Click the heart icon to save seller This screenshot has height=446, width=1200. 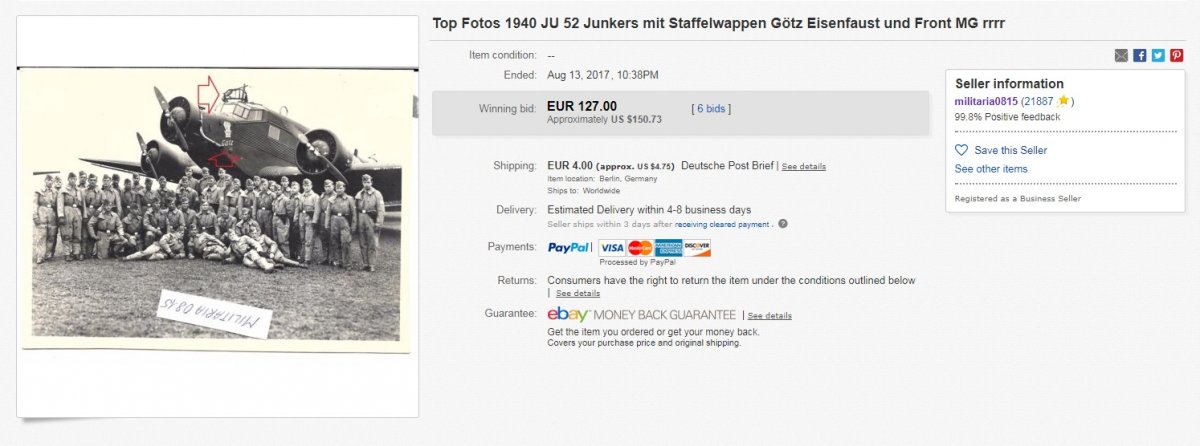962,150
